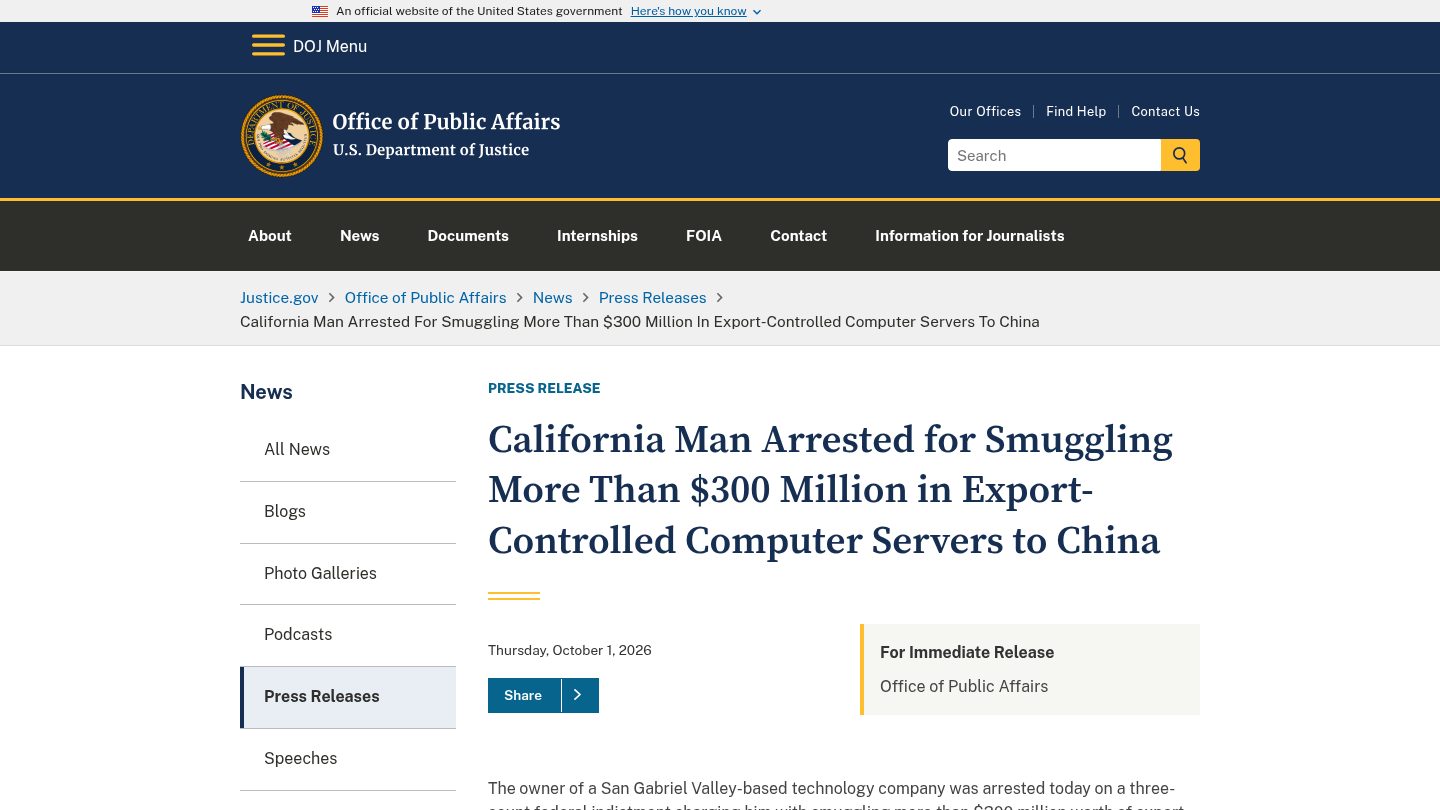This screenshot has height=810, width=1440.
Task: Open the News navigation menu
Action: pyautogui.click(x=359, y=236)
